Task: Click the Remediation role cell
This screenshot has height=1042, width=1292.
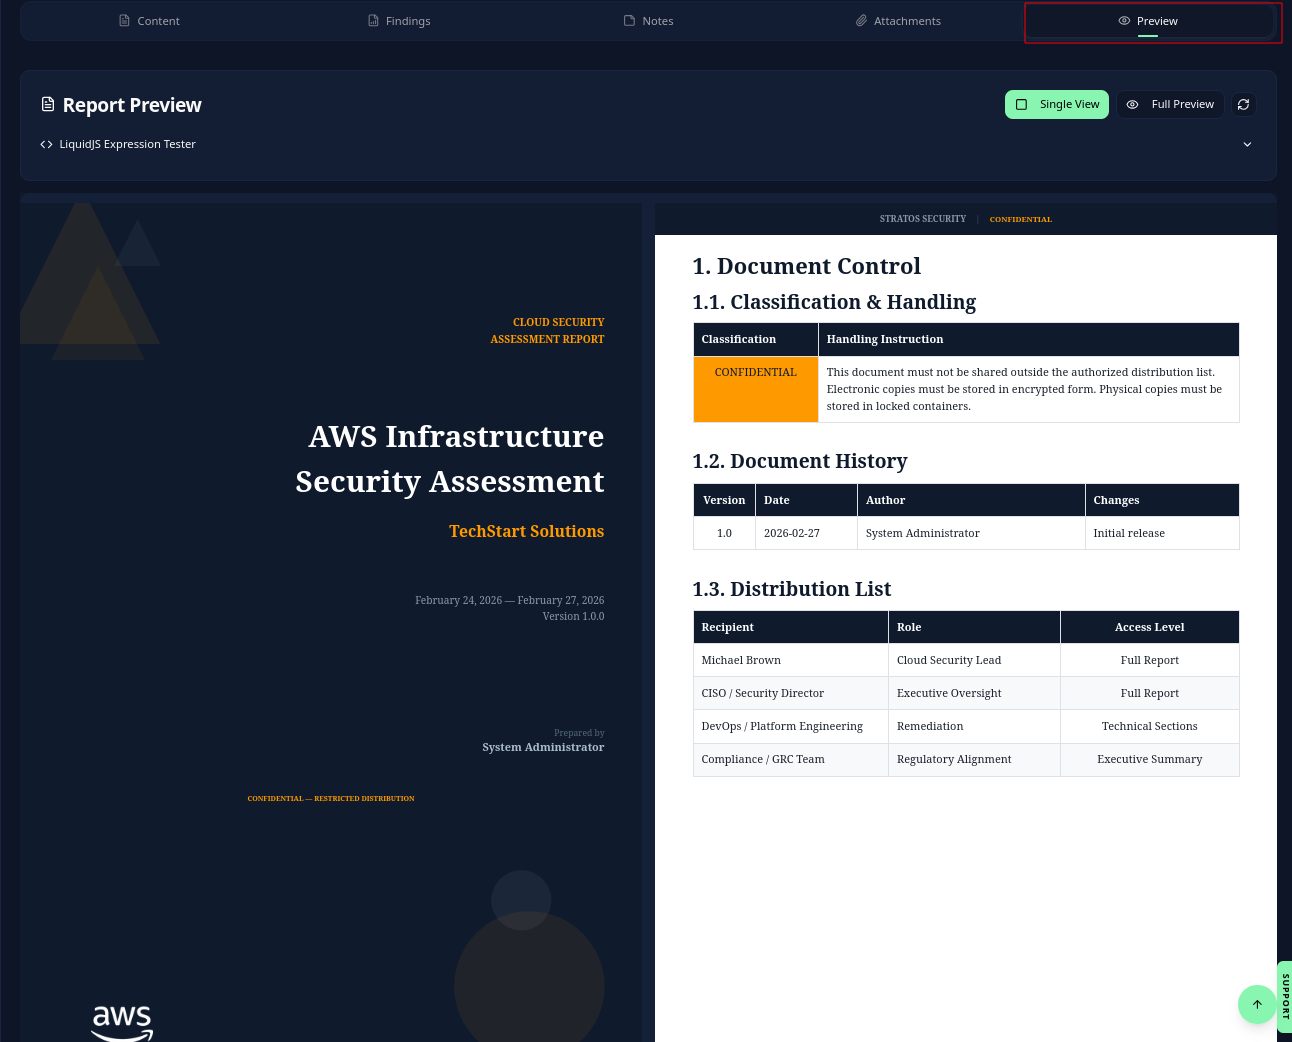Action: [x=974, y=726]
